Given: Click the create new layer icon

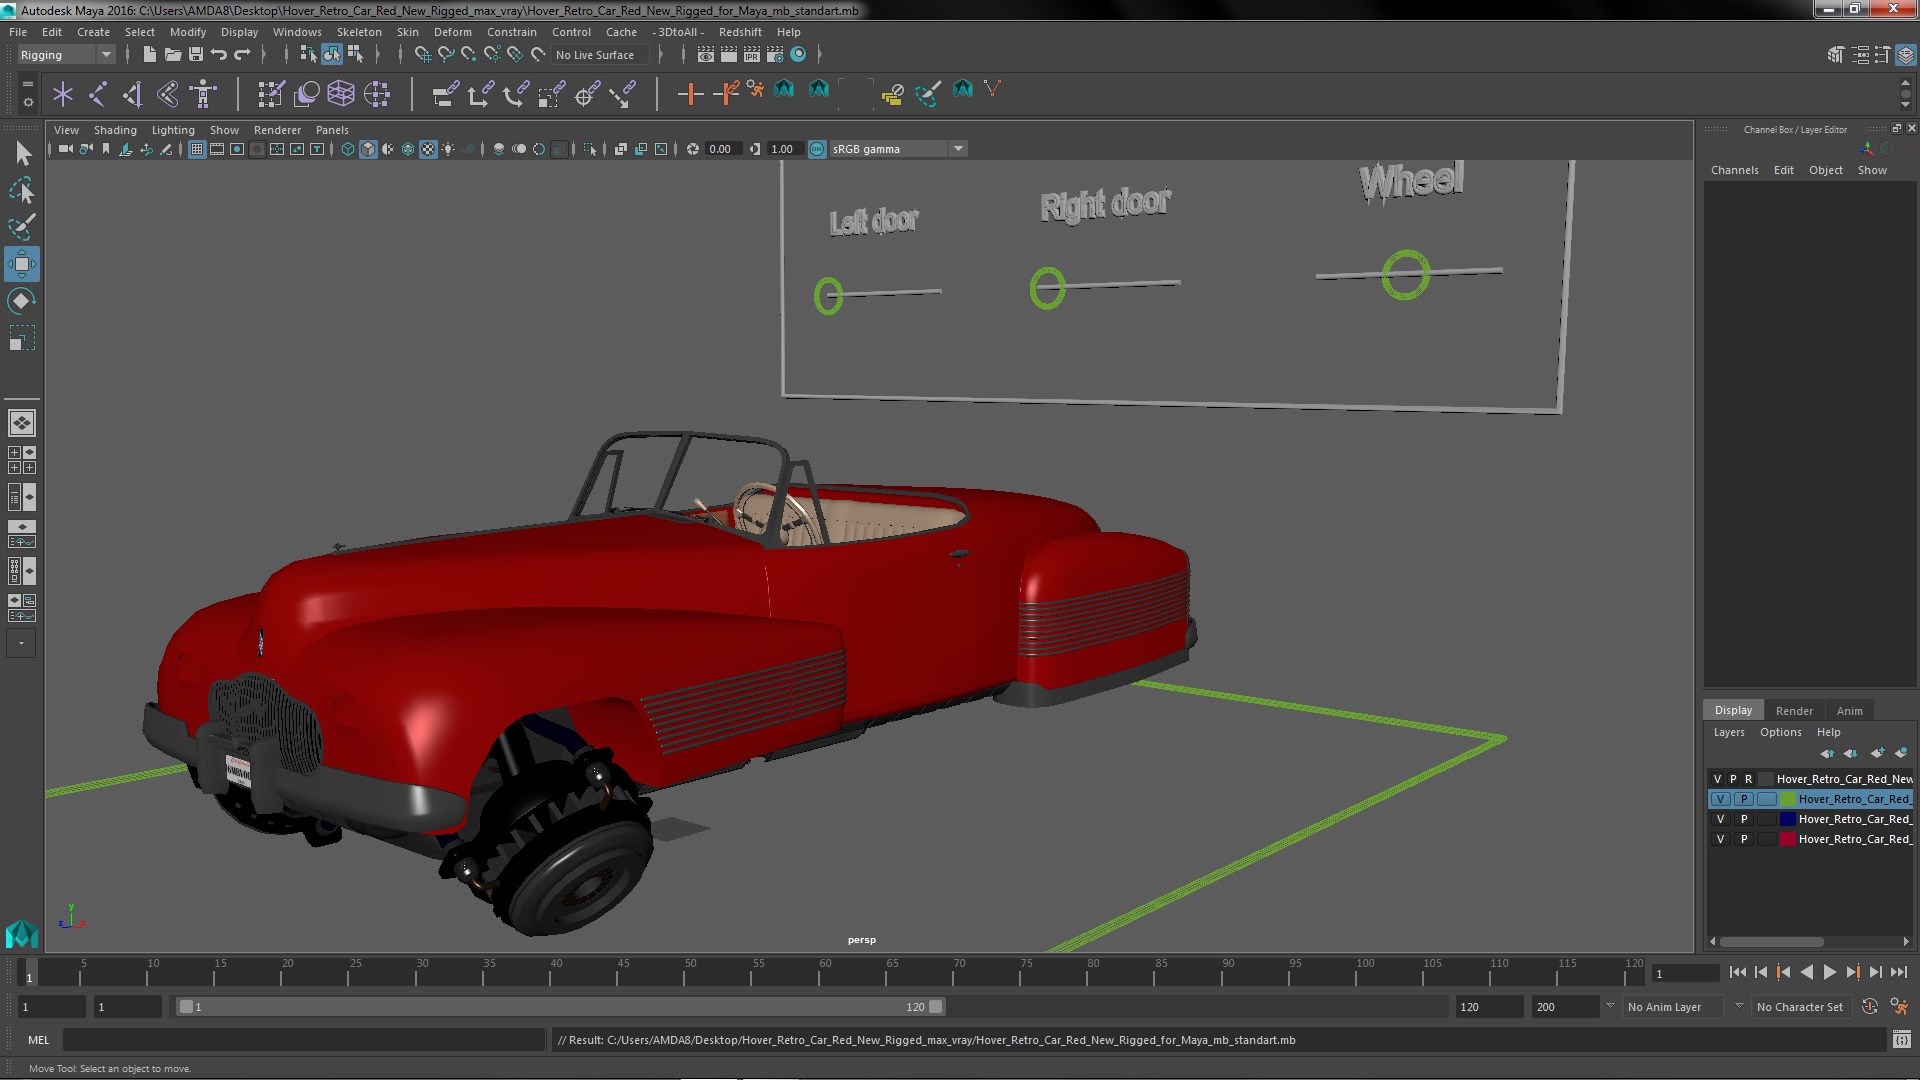Looking at the screenshot, I should (1877, 753).
